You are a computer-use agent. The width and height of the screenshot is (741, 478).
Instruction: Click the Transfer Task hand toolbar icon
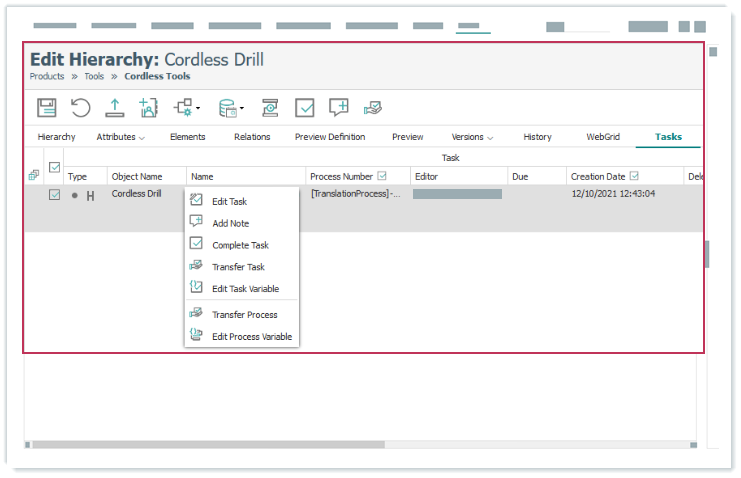[x=372, y=107]
